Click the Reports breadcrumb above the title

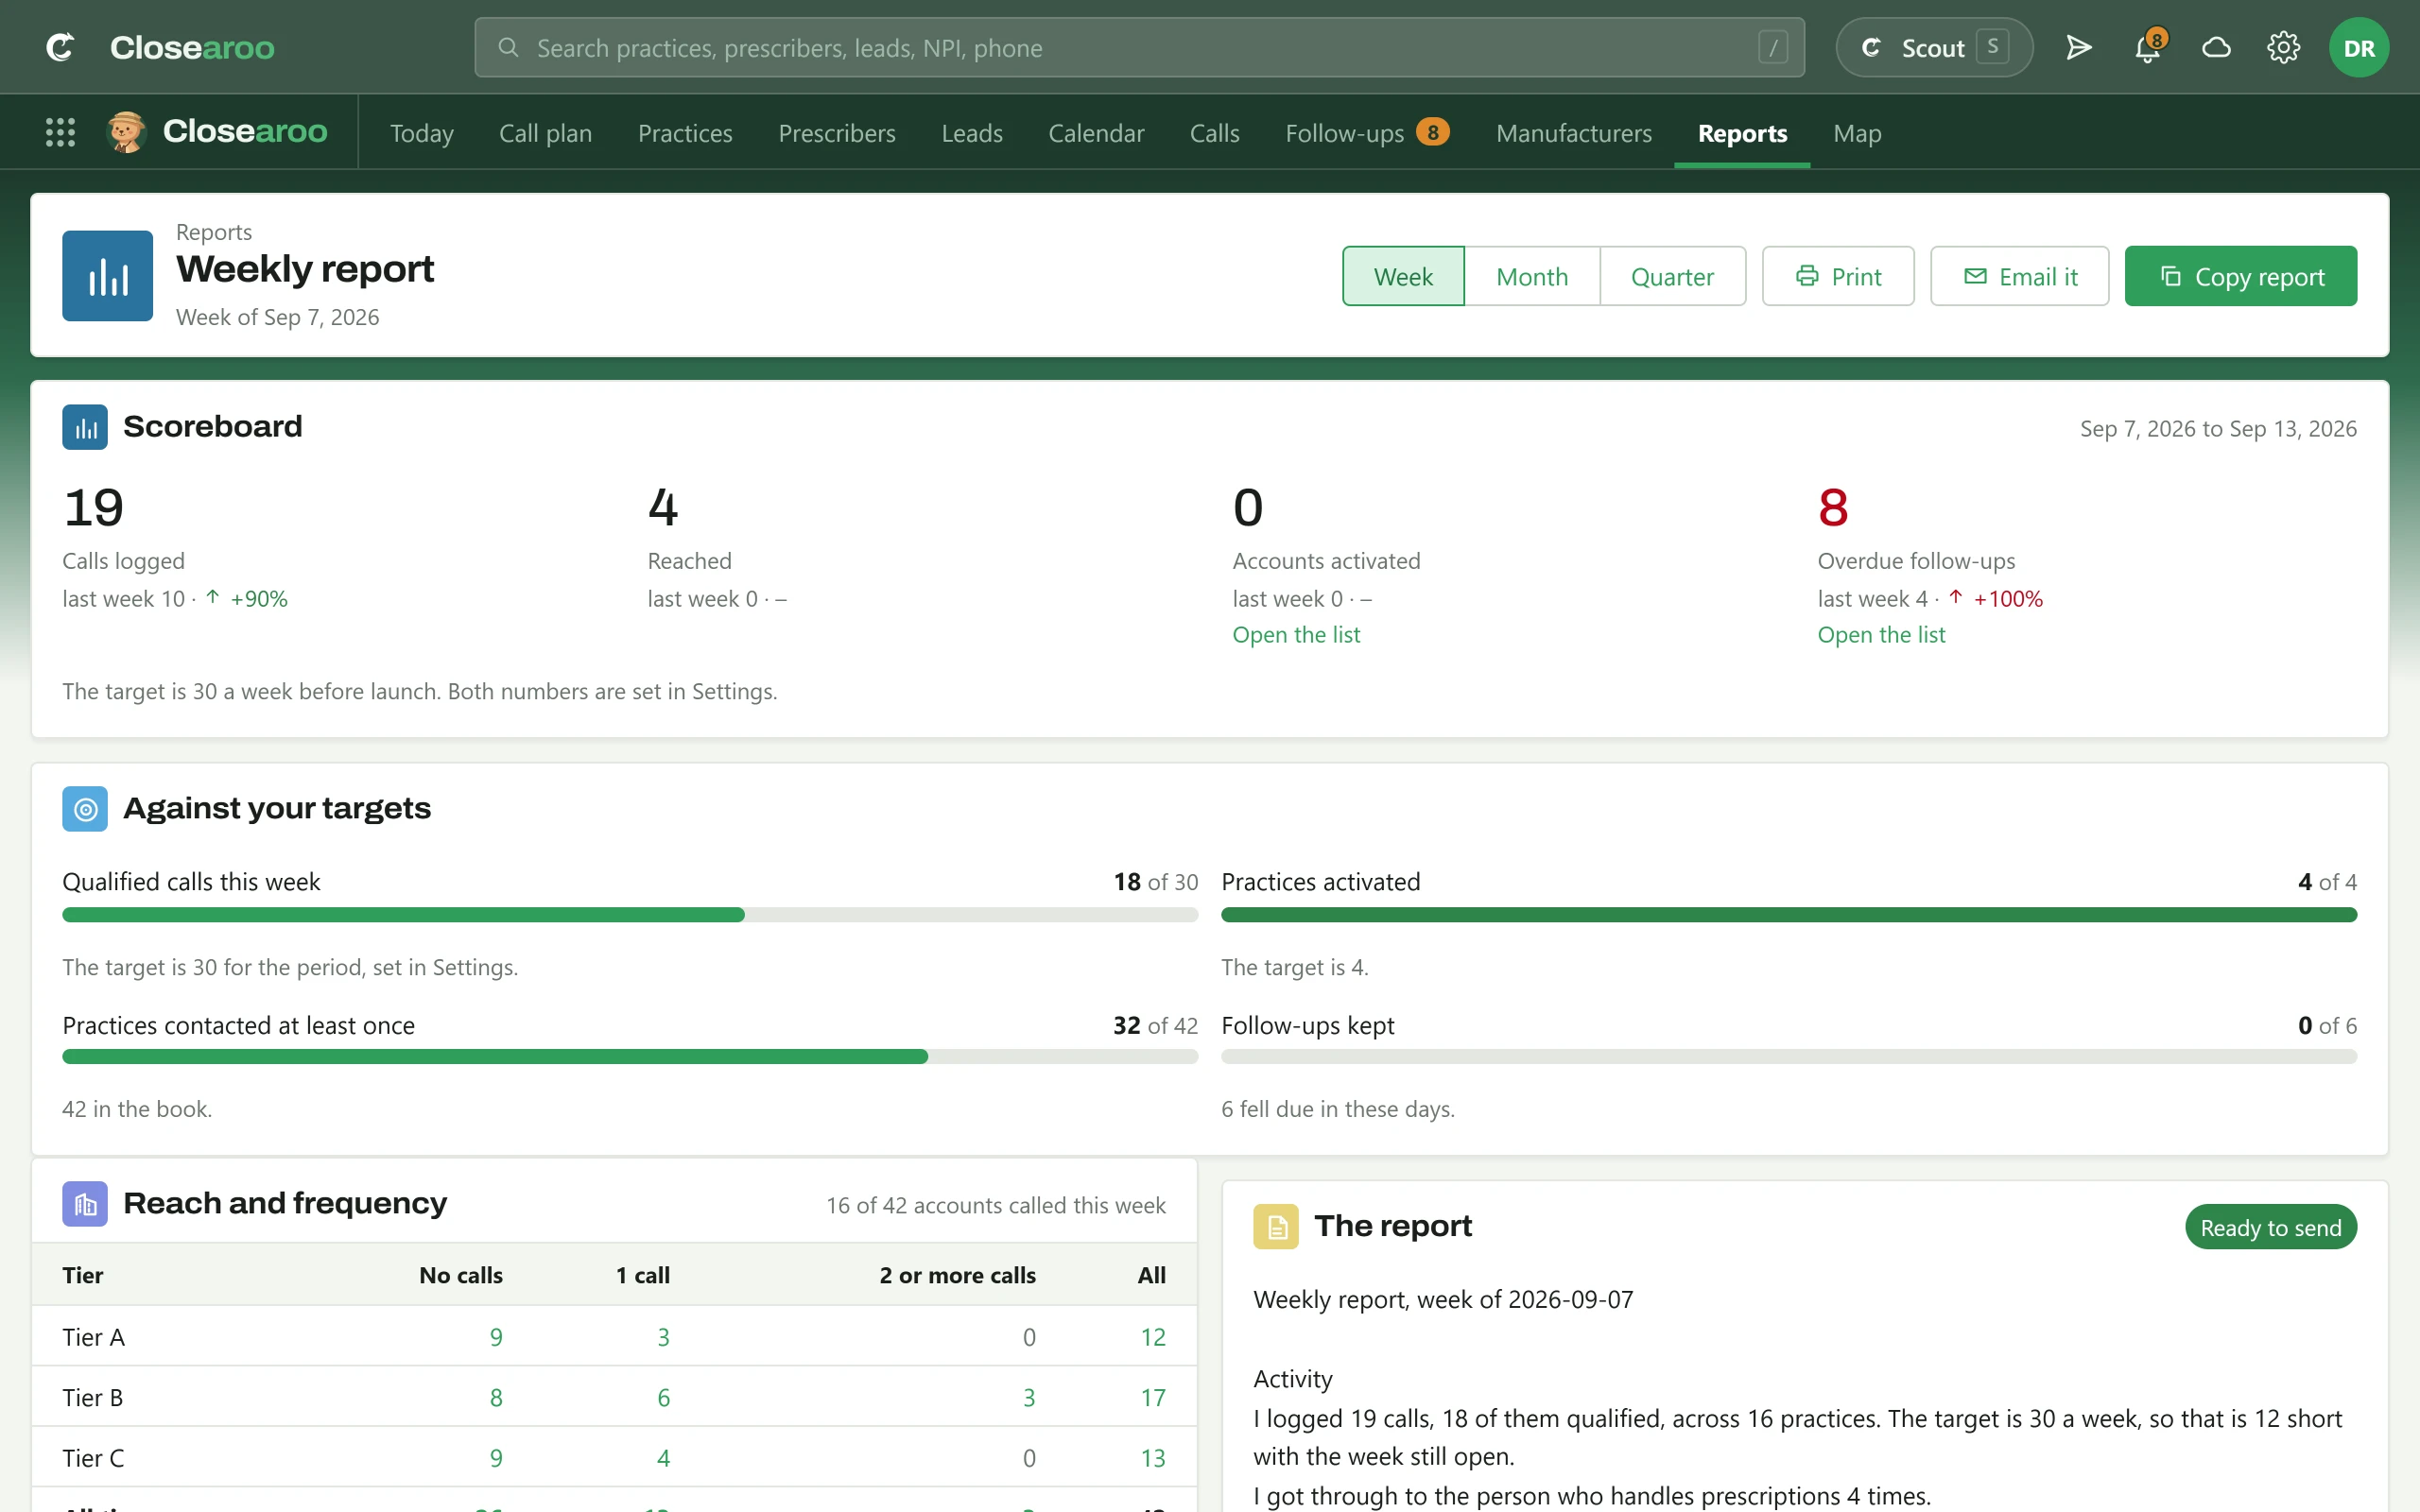click(214, 231)
